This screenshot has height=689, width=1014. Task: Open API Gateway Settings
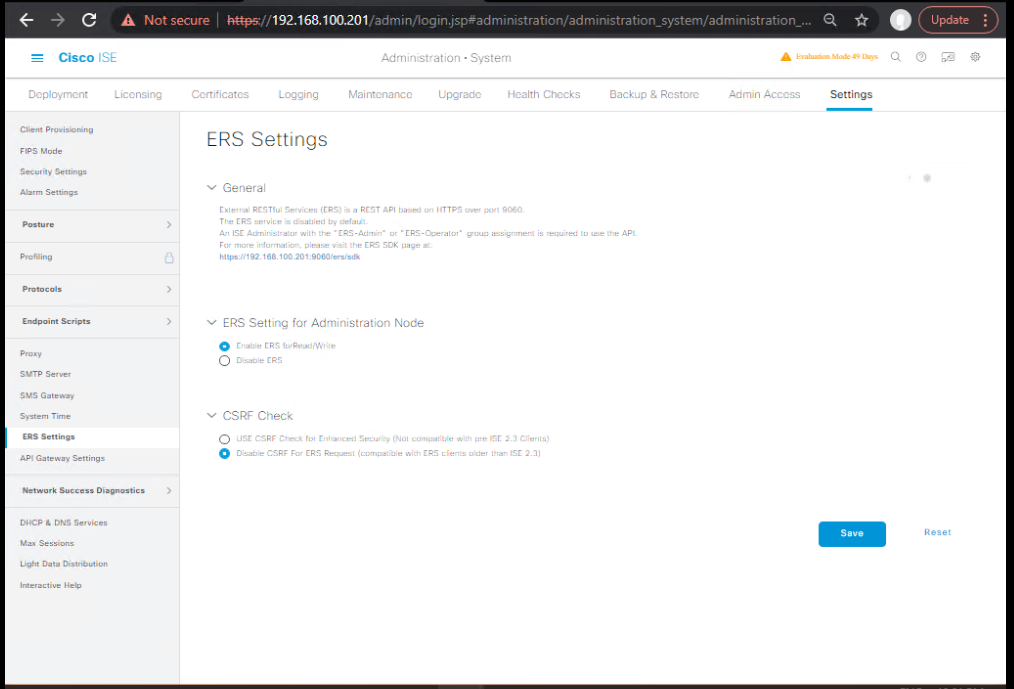coord(62,458)
